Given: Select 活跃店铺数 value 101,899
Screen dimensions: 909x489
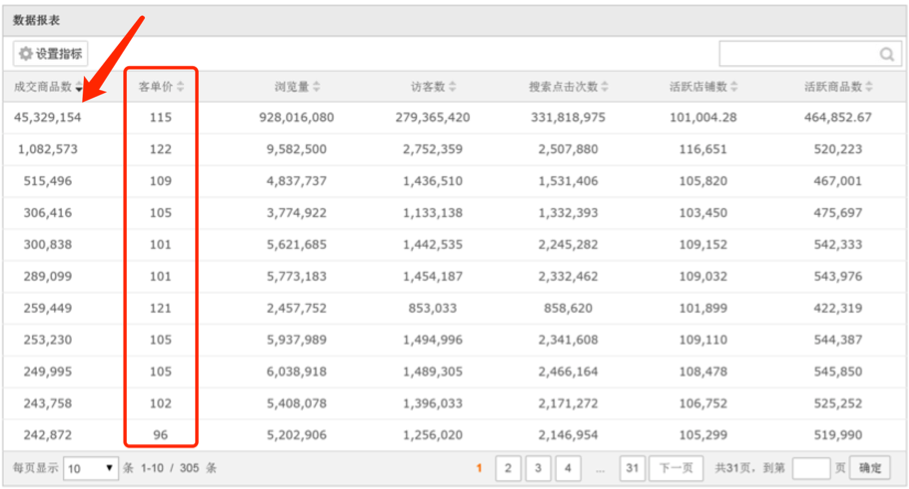Looking at the screenshot, I should 703,308.
